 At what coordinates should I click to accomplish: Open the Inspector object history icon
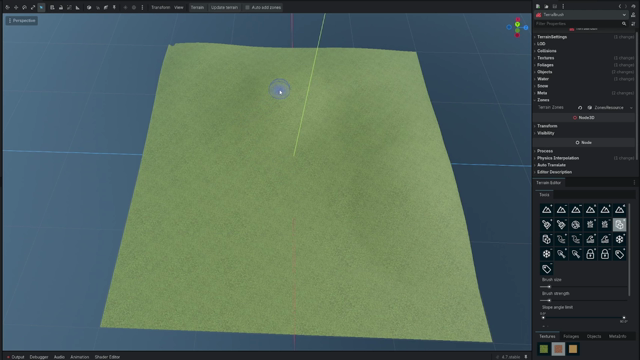tap(633, 6)
